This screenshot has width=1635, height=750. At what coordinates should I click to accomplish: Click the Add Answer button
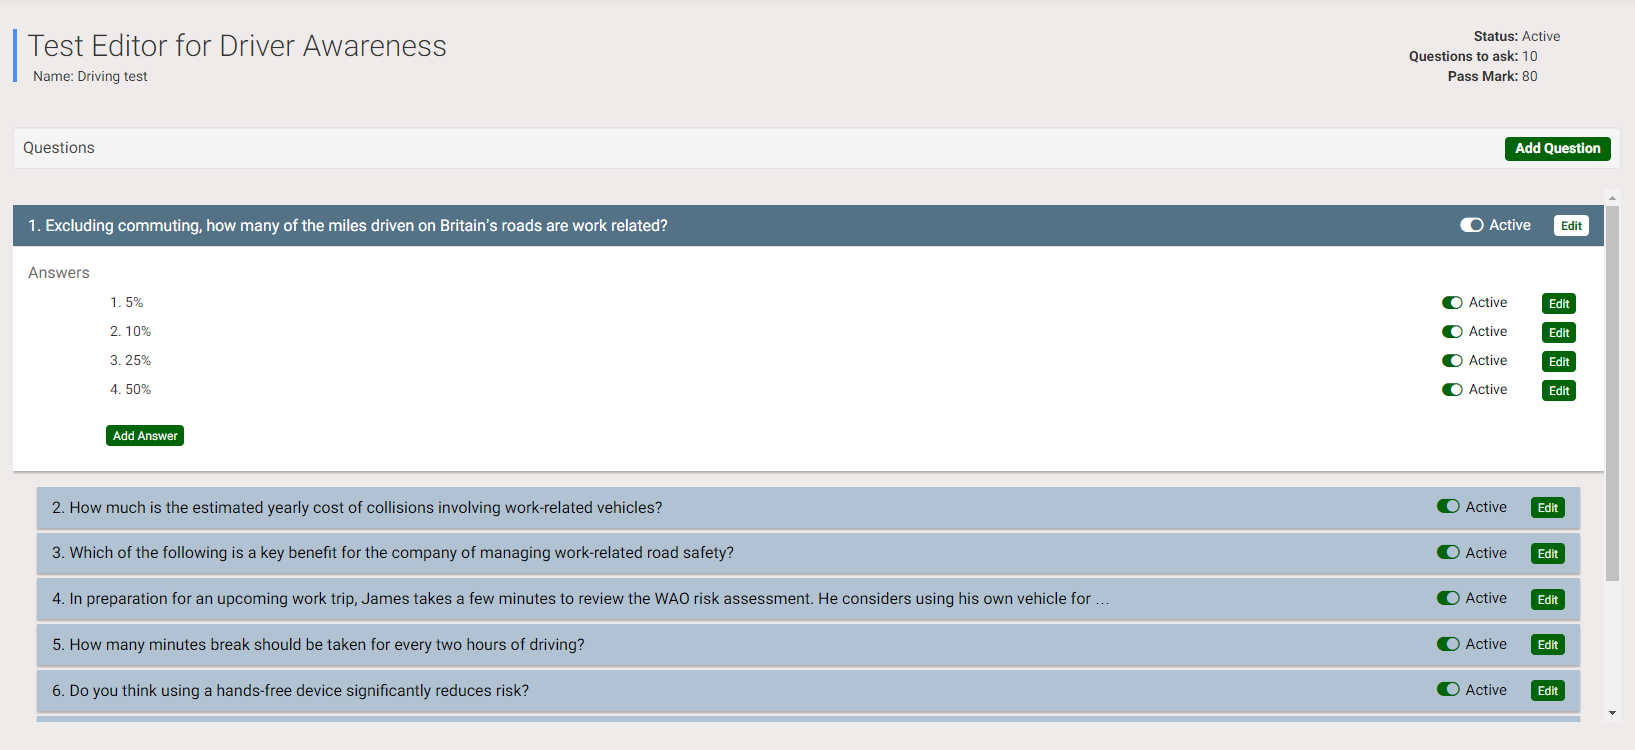click(145, 436)
